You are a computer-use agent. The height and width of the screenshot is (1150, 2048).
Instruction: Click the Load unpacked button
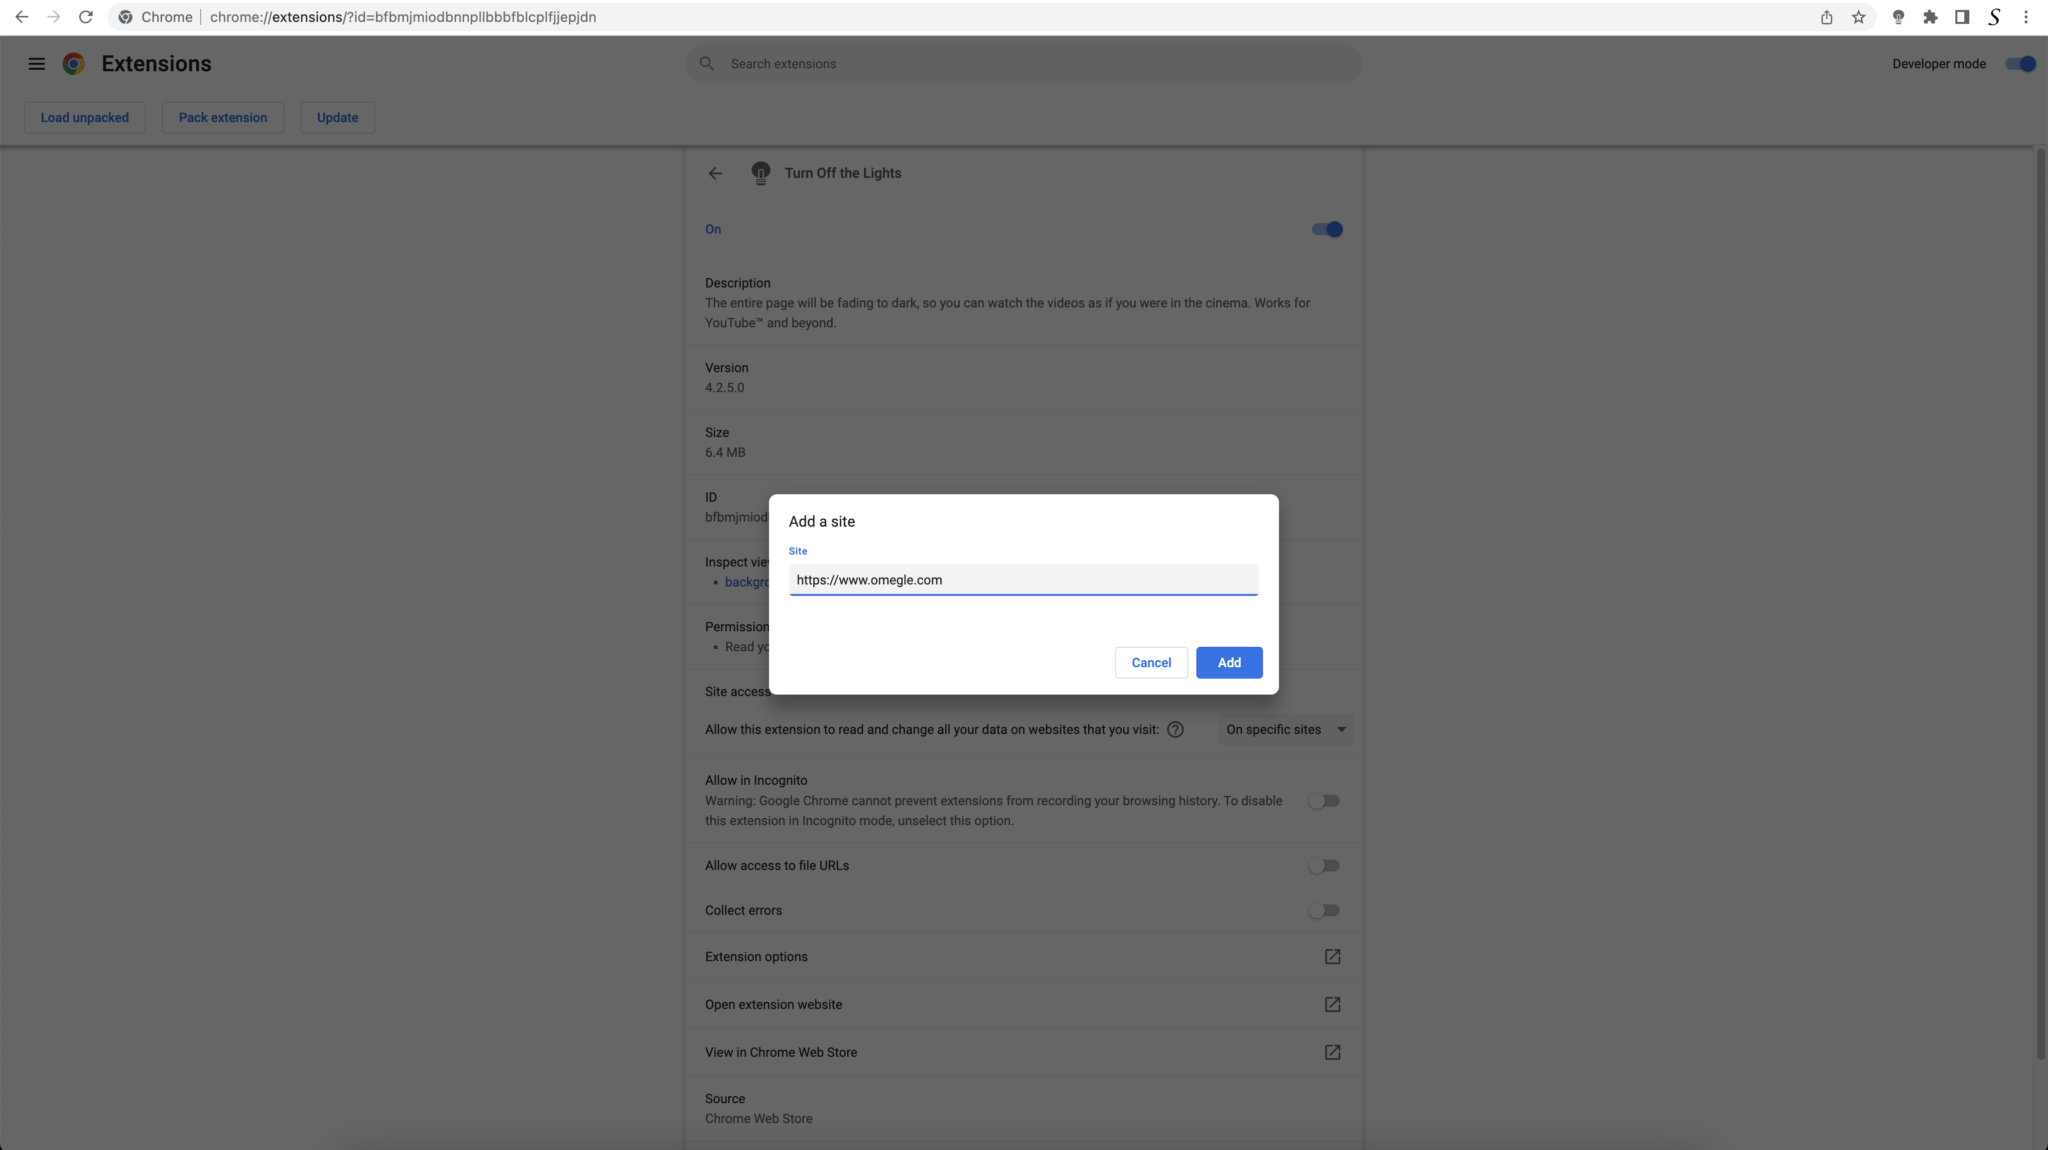pos(84,117)
